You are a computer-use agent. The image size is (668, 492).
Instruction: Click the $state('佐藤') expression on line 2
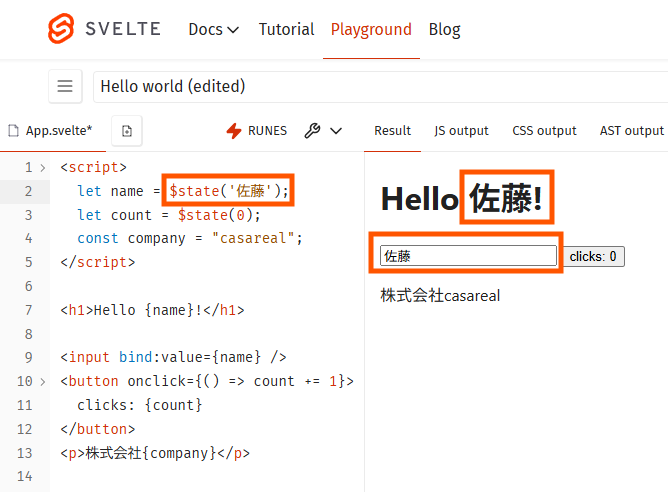tap(228, 190)
